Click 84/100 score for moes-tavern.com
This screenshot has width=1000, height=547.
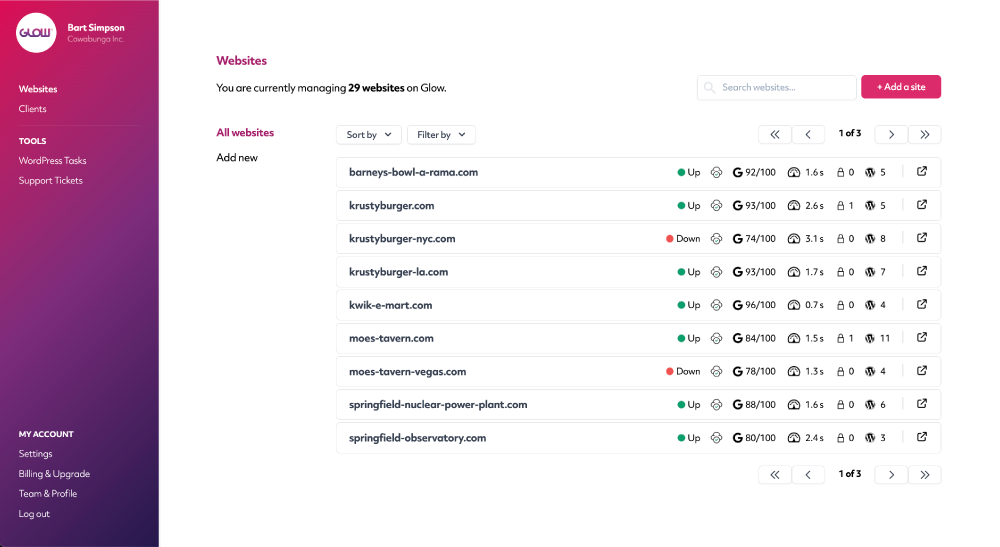760,338
